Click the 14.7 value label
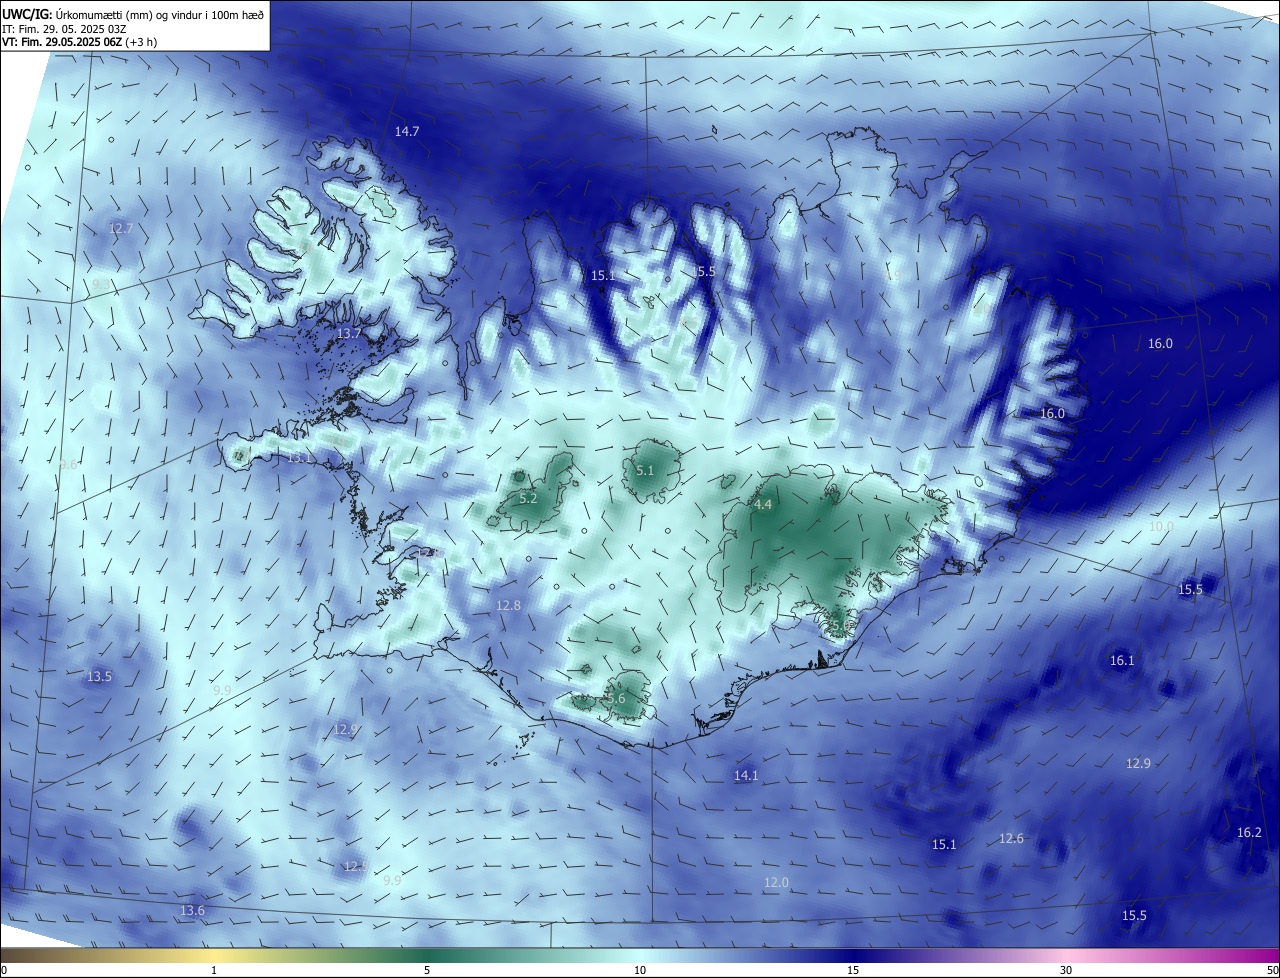The height and width of the screenshot is (978, 1280). (407, 131)
